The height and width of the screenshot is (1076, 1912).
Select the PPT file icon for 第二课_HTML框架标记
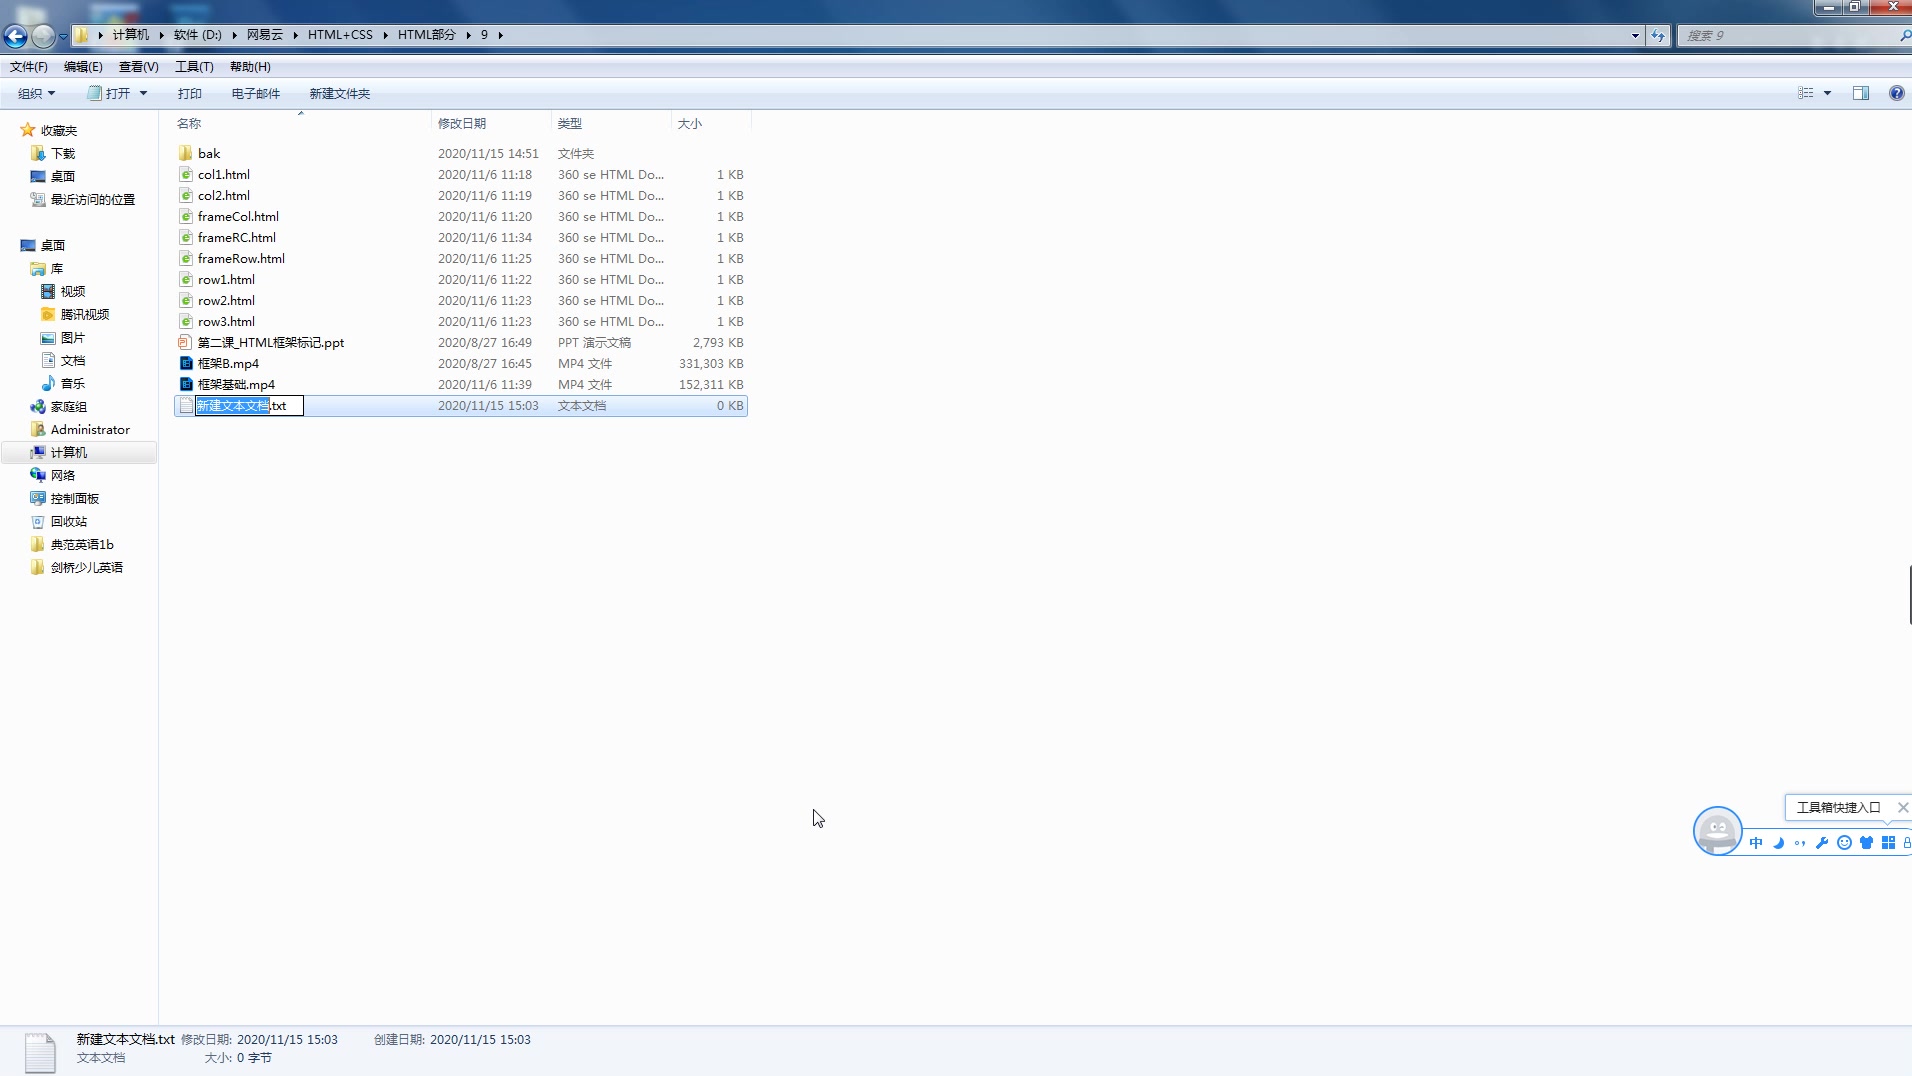pos(186,342)
